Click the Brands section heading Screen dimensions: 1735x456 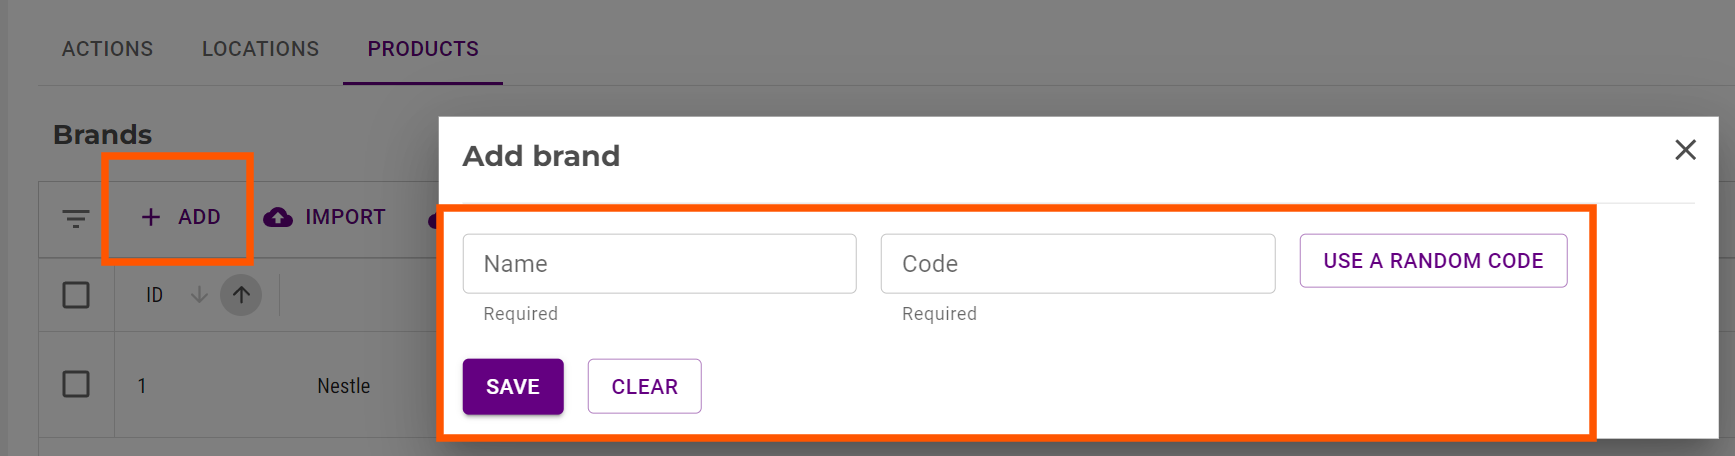(x=102, y=135)
